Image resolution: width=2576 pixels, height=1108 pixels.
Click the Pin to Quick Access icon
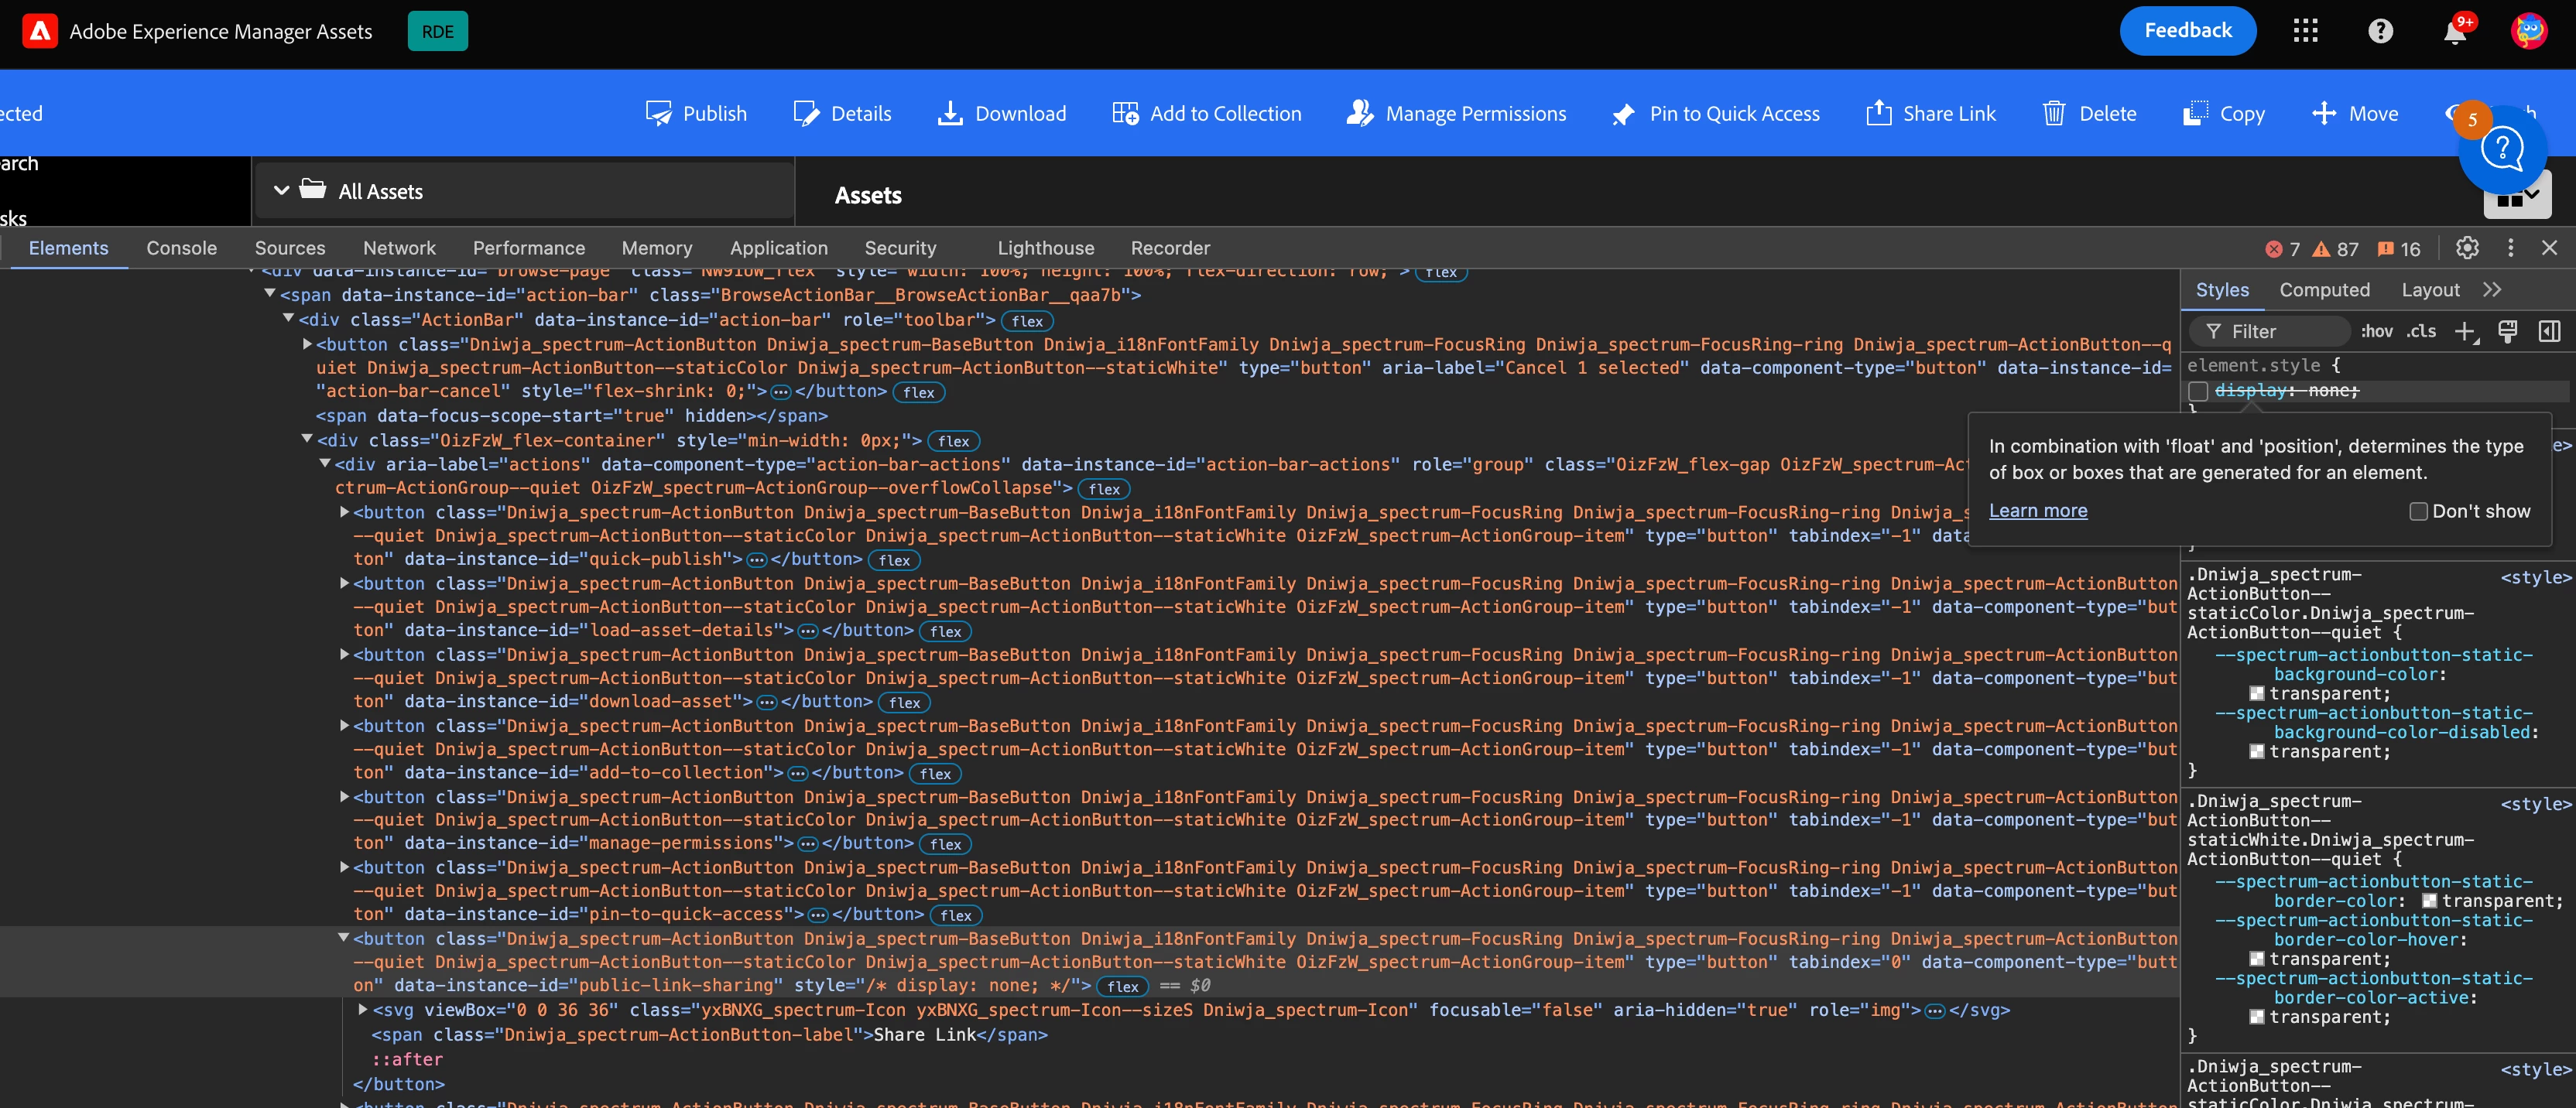click(x=1623, y=114)
